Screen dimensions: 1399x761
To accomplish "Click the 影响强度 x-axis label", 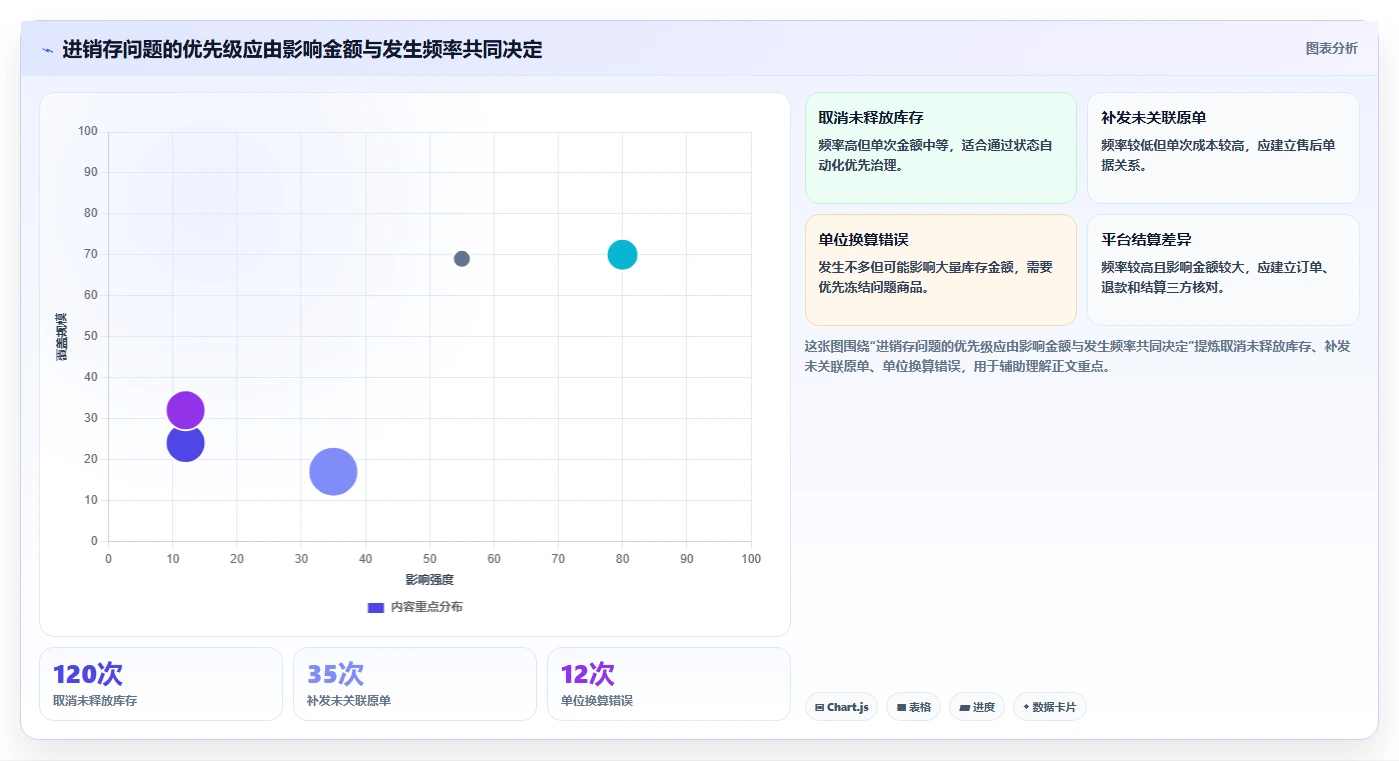I will pos(430,580).
